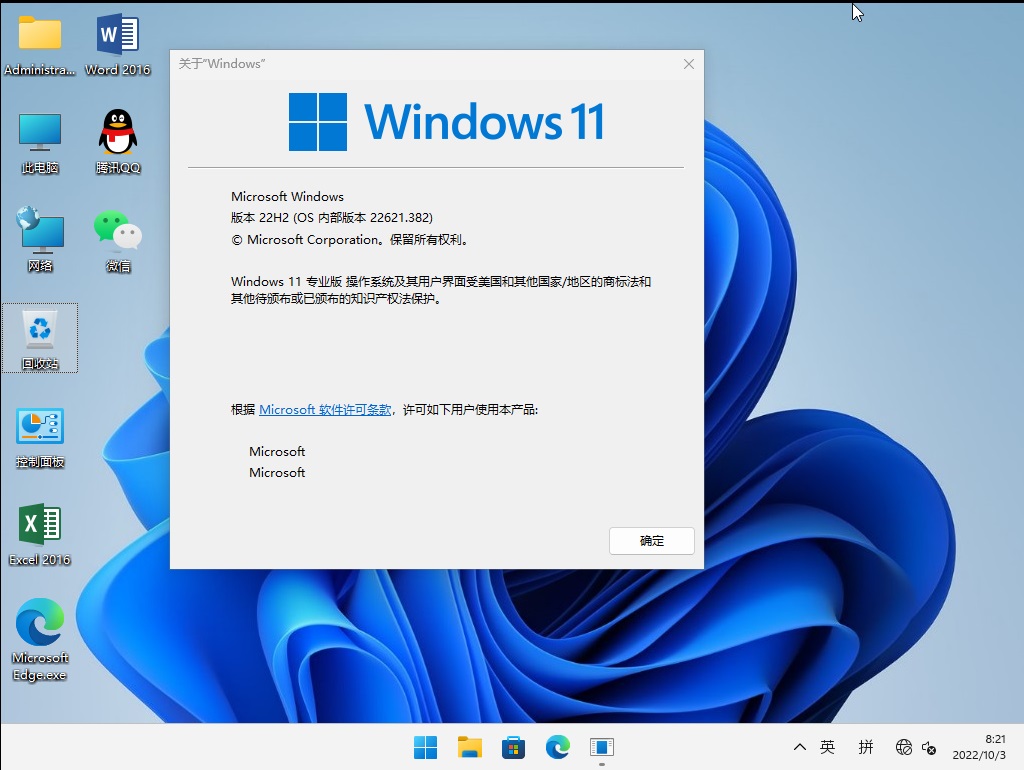Select the 网络 network icon
The image size is (1024, 770).
(39, 240)
